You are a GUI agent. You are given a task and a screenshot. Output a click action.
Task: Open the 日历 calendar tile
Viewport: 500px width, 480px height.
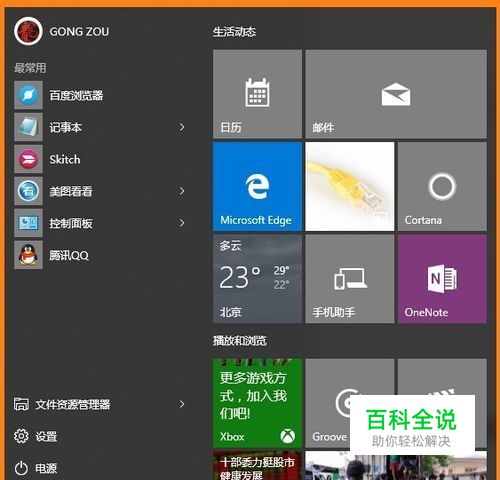coord(257,94)
